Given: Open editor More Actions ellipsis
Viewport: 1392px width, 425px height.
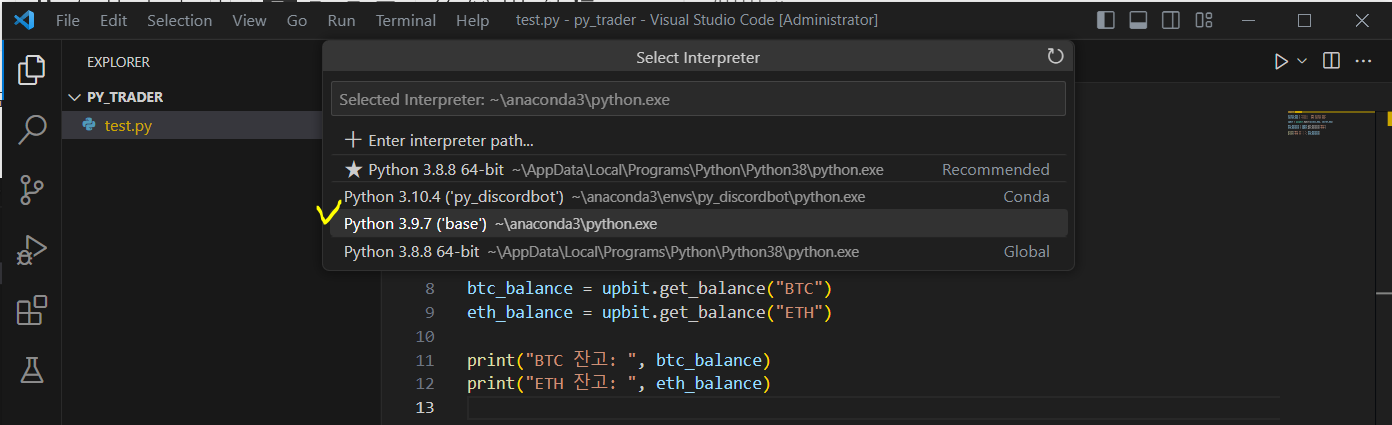Looking at the screenshot, I should 1363,62.
